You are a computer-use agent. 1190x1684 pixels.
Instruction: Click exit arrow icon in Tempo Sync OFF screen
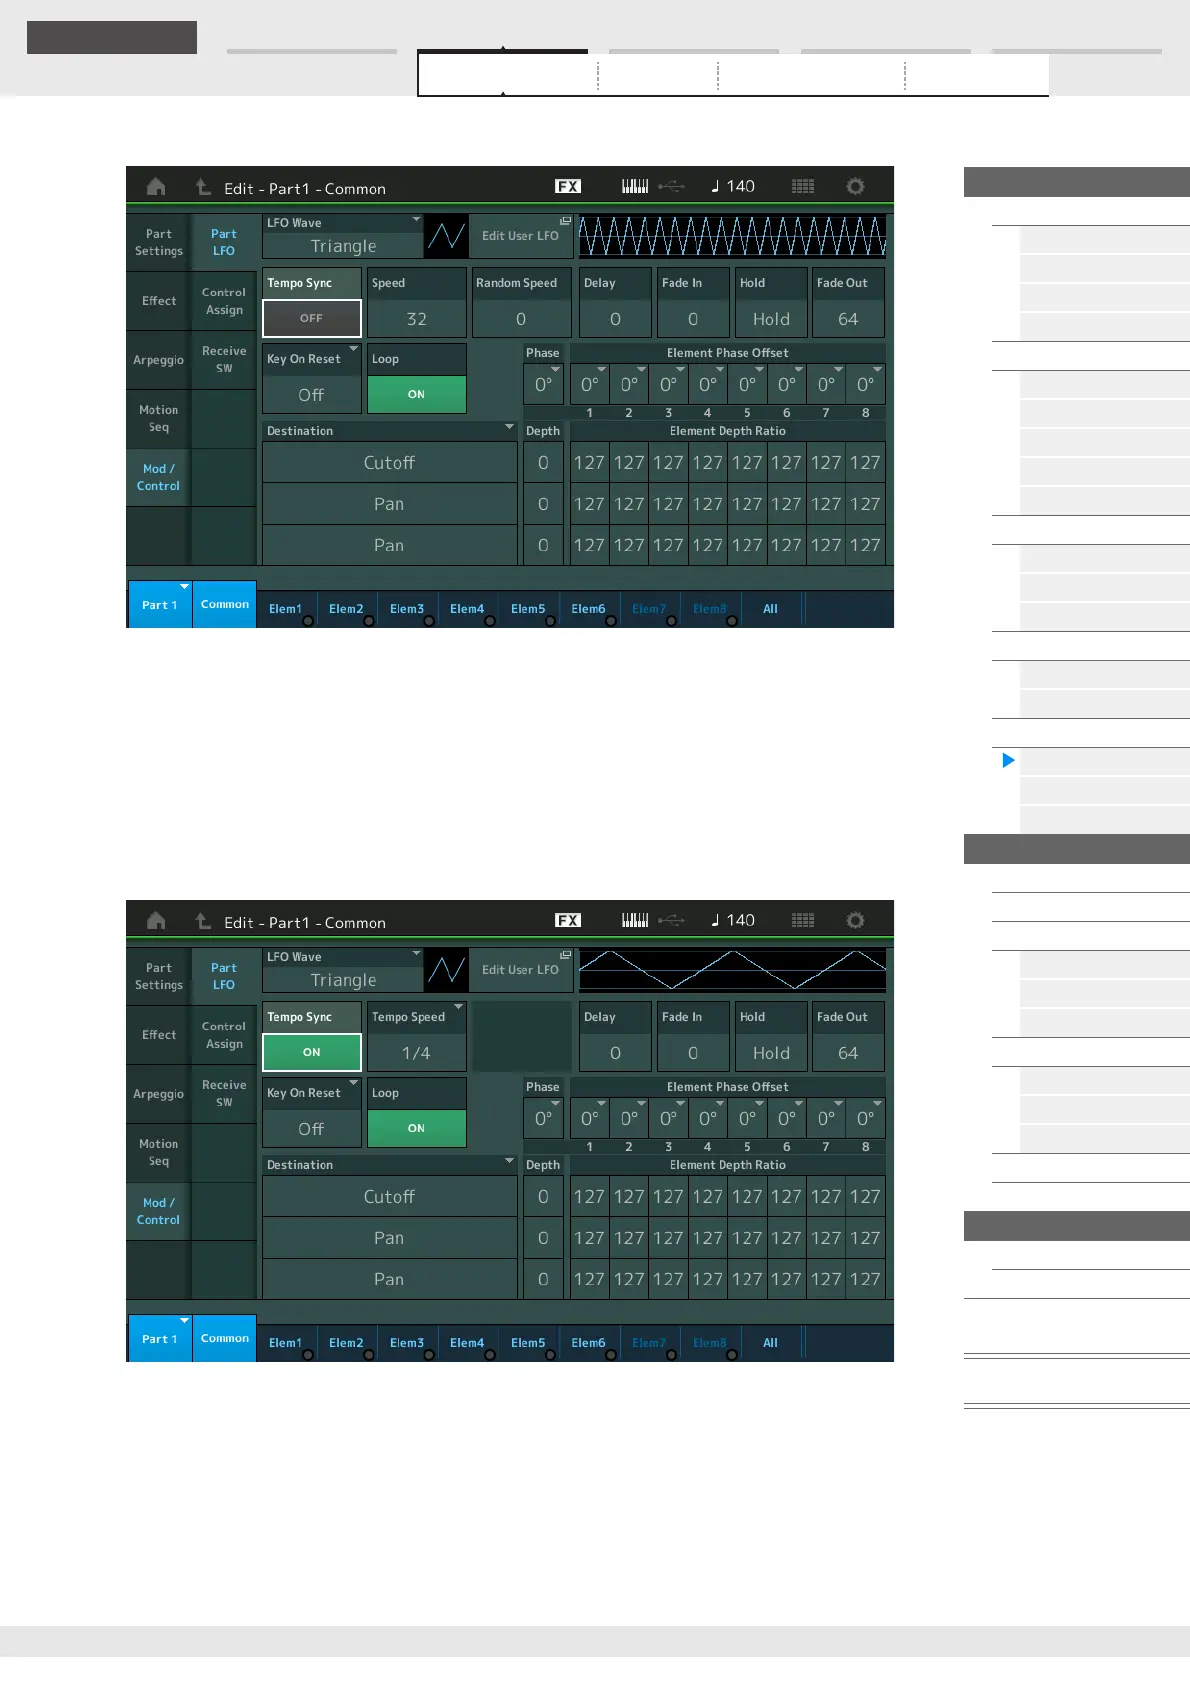[203, 187]
